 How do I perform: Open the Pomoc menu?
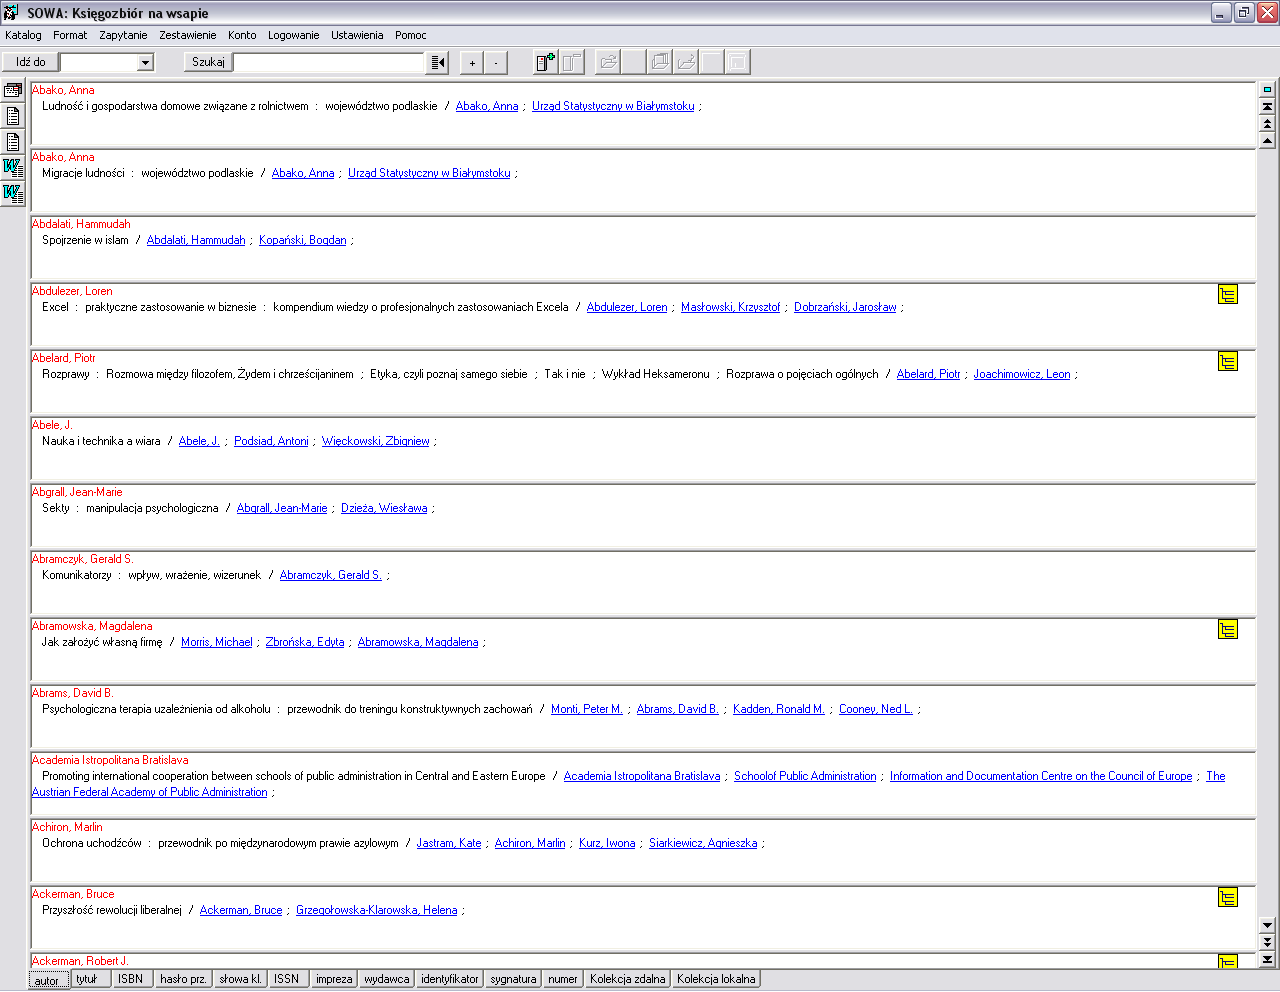411,35
